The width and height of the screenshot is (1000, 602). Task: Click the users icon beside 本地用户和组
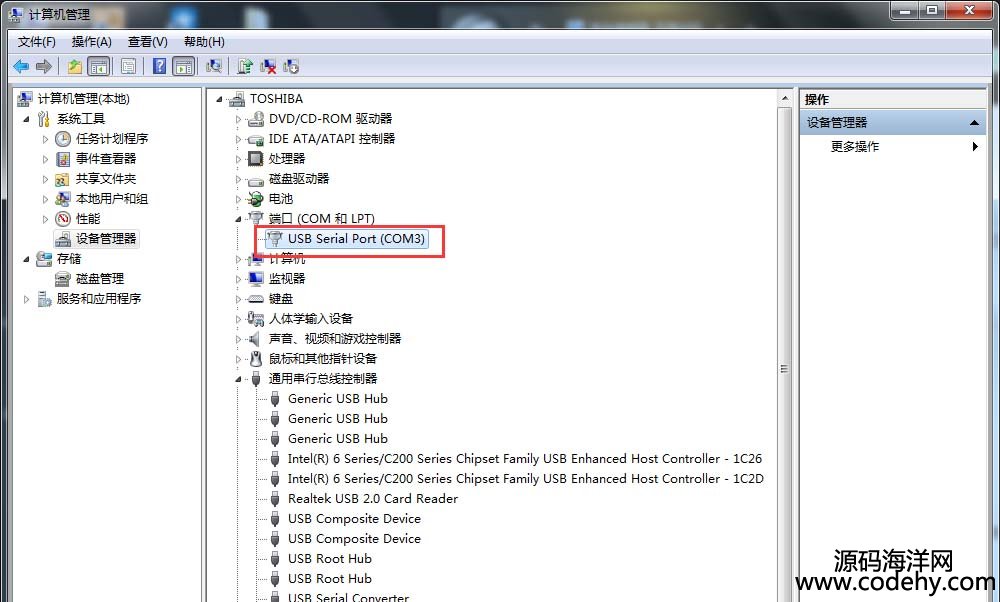62,198
